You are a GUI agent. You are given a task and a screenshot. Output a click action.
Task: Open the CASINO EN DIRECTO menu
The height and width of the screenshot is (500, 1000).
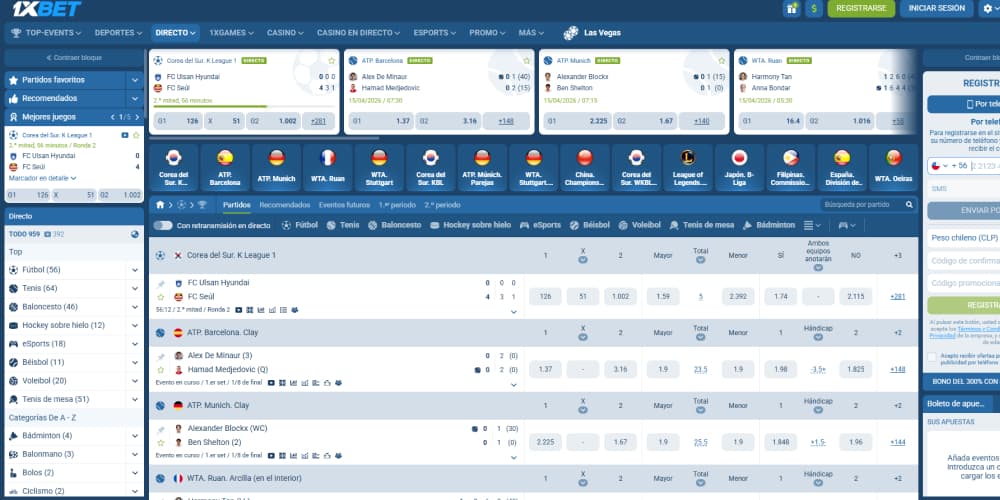coord(358,33)
